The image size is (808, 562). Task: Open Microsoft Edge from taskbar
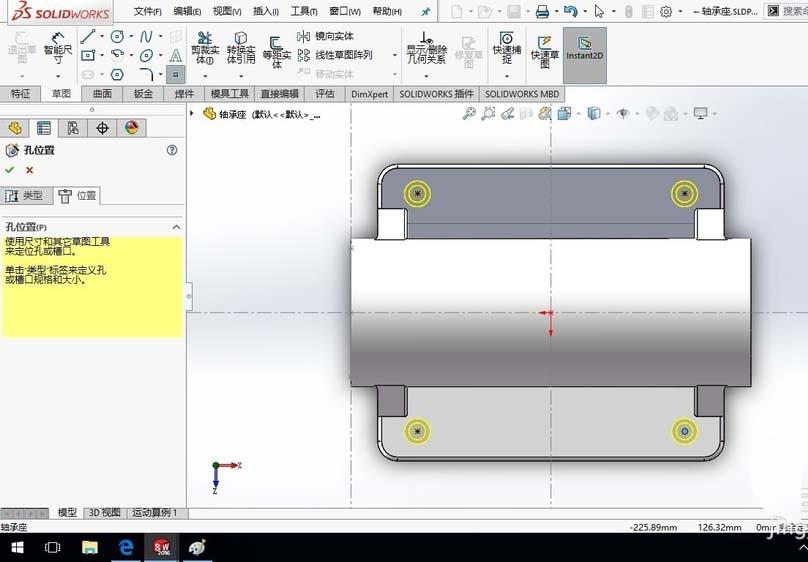pos(125,547)
